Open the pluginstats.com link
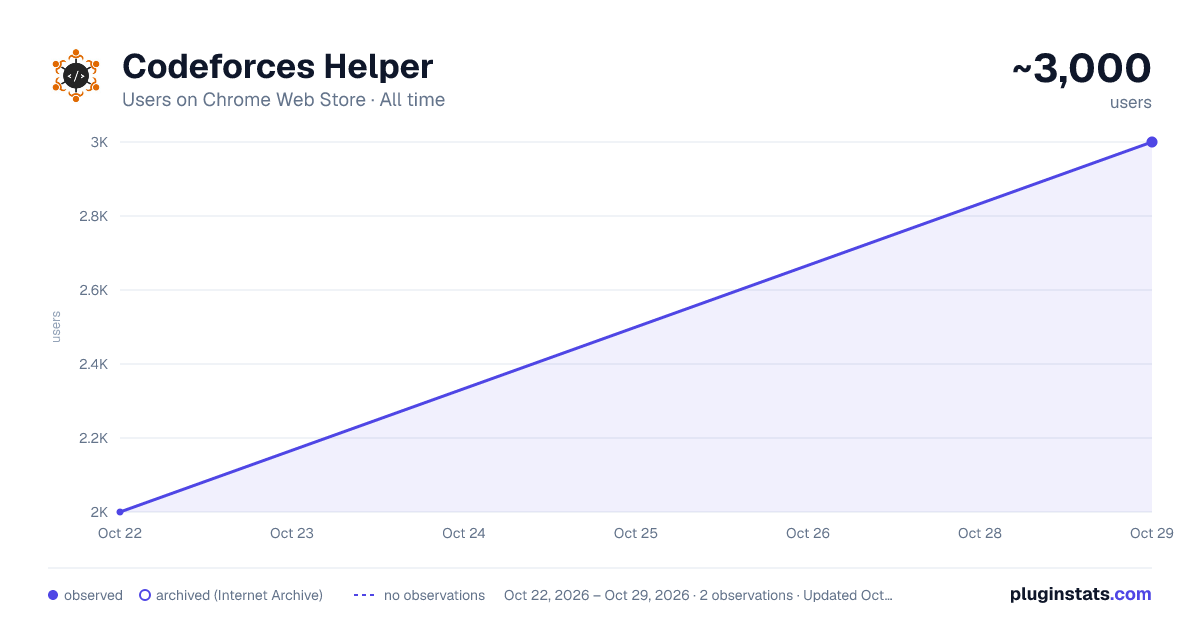This screenshot has height=630, width=1200. coord(1080,594)
